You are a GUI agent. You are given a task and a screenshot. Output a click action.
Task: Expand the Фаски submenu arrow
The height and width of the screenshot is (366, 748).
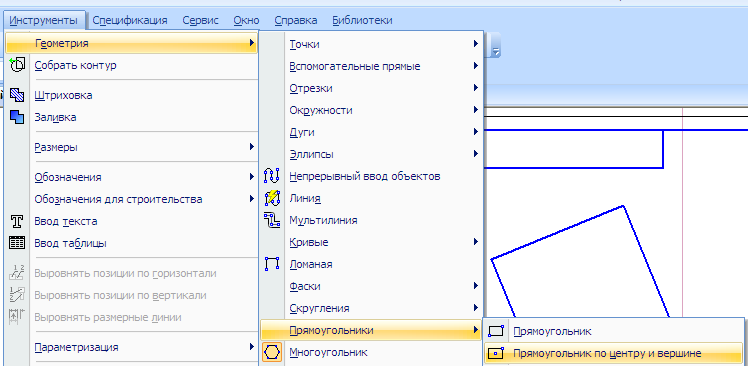click(476, 286)
